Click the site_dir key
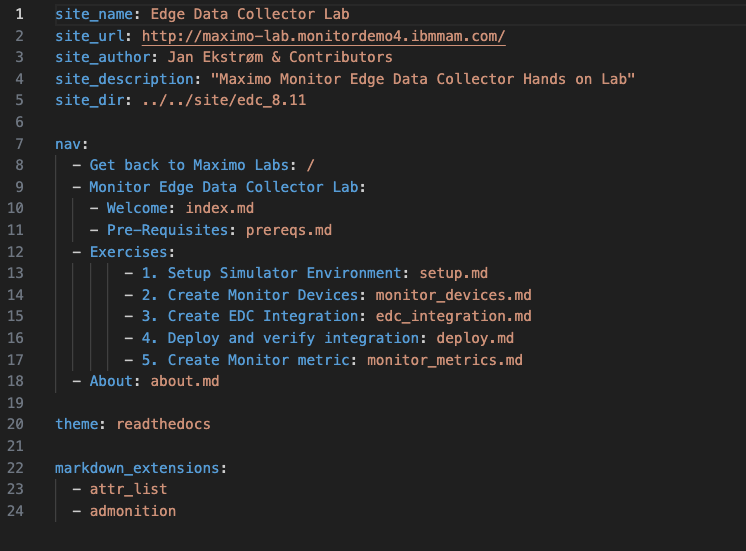The width and height of the screenshot is (746, 551). 89,100
